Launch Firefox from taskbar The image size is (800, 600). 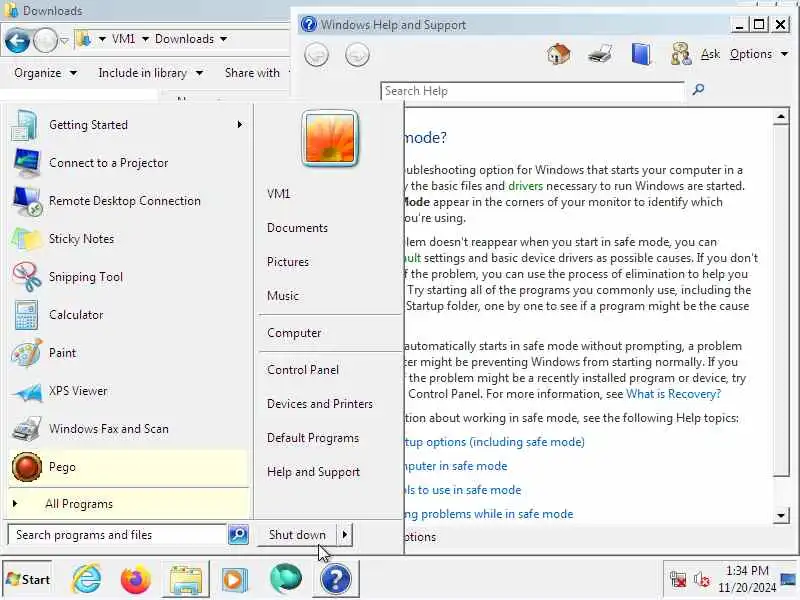(136, 580)
